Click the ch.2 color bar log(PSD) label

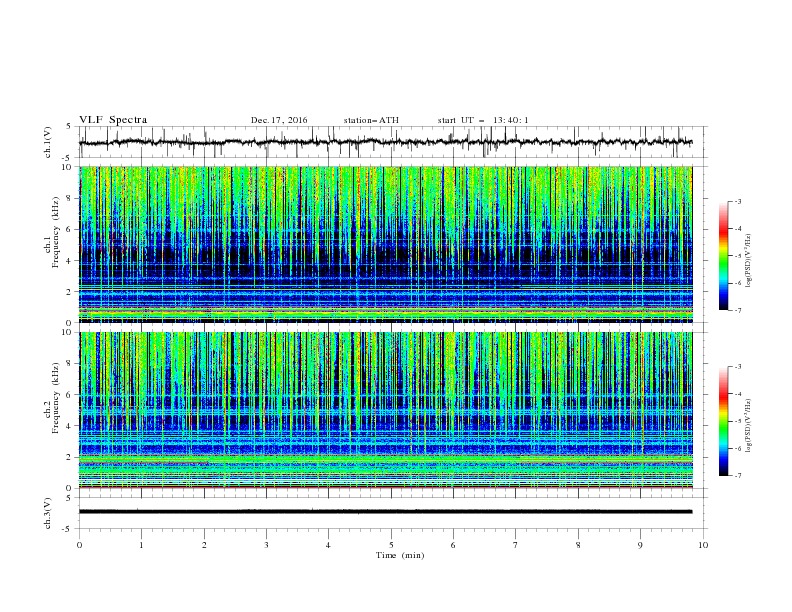pyautogui.click(x=749, y=426)
